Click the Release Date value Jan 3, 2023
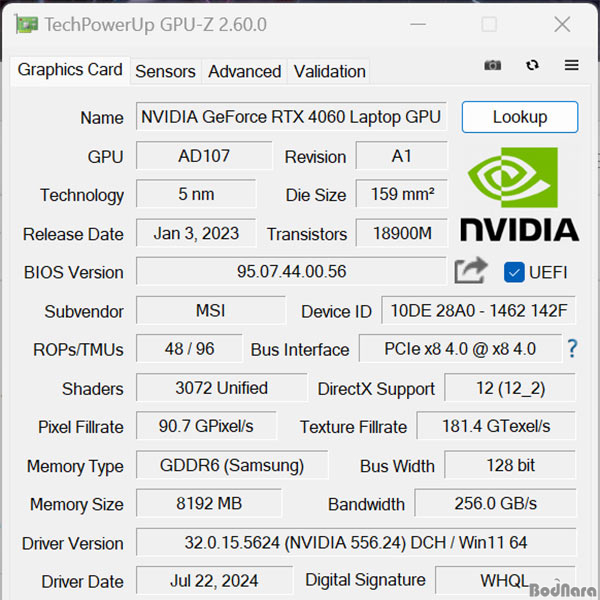Image resolution: width=600 pixels, height=600 pixels. pos(196,233)
